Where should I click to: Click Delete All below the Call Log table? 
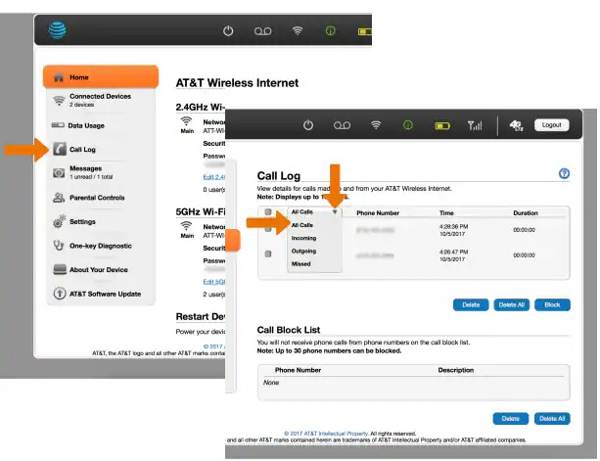(512, 305)
